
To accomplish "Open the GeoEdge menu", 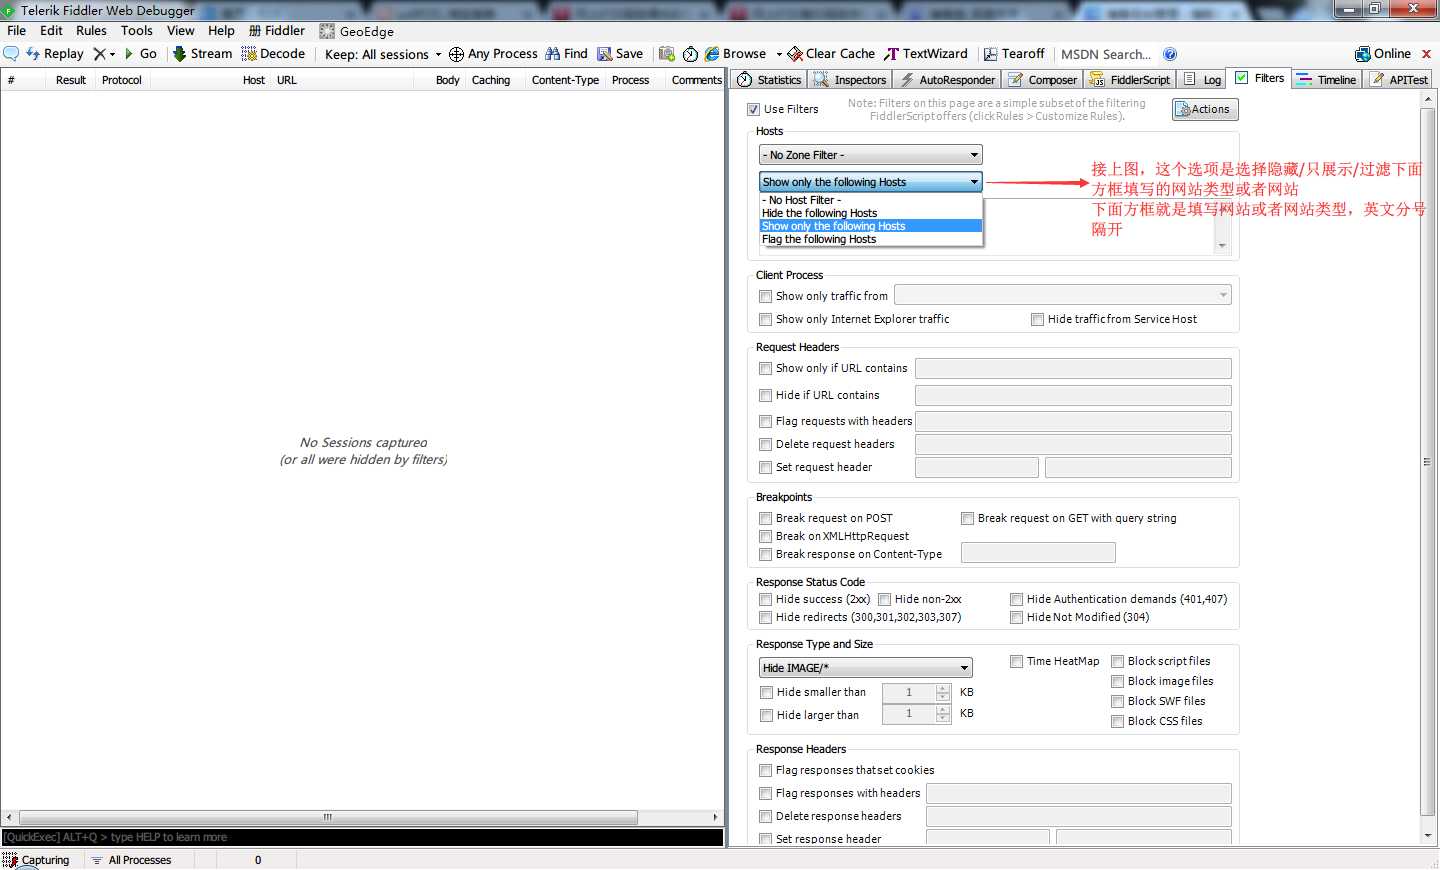I will coord(356,31).
